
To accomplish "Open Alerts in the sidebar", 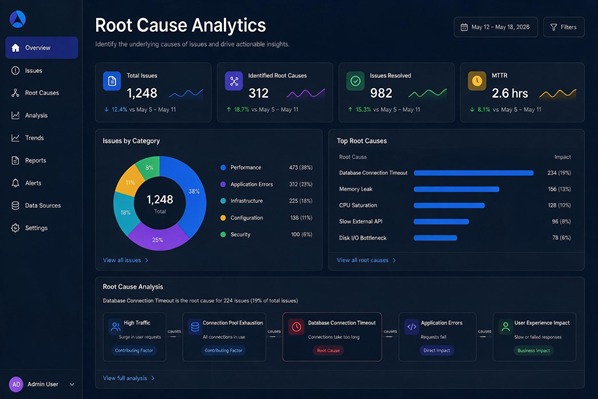I will [42, 183].
